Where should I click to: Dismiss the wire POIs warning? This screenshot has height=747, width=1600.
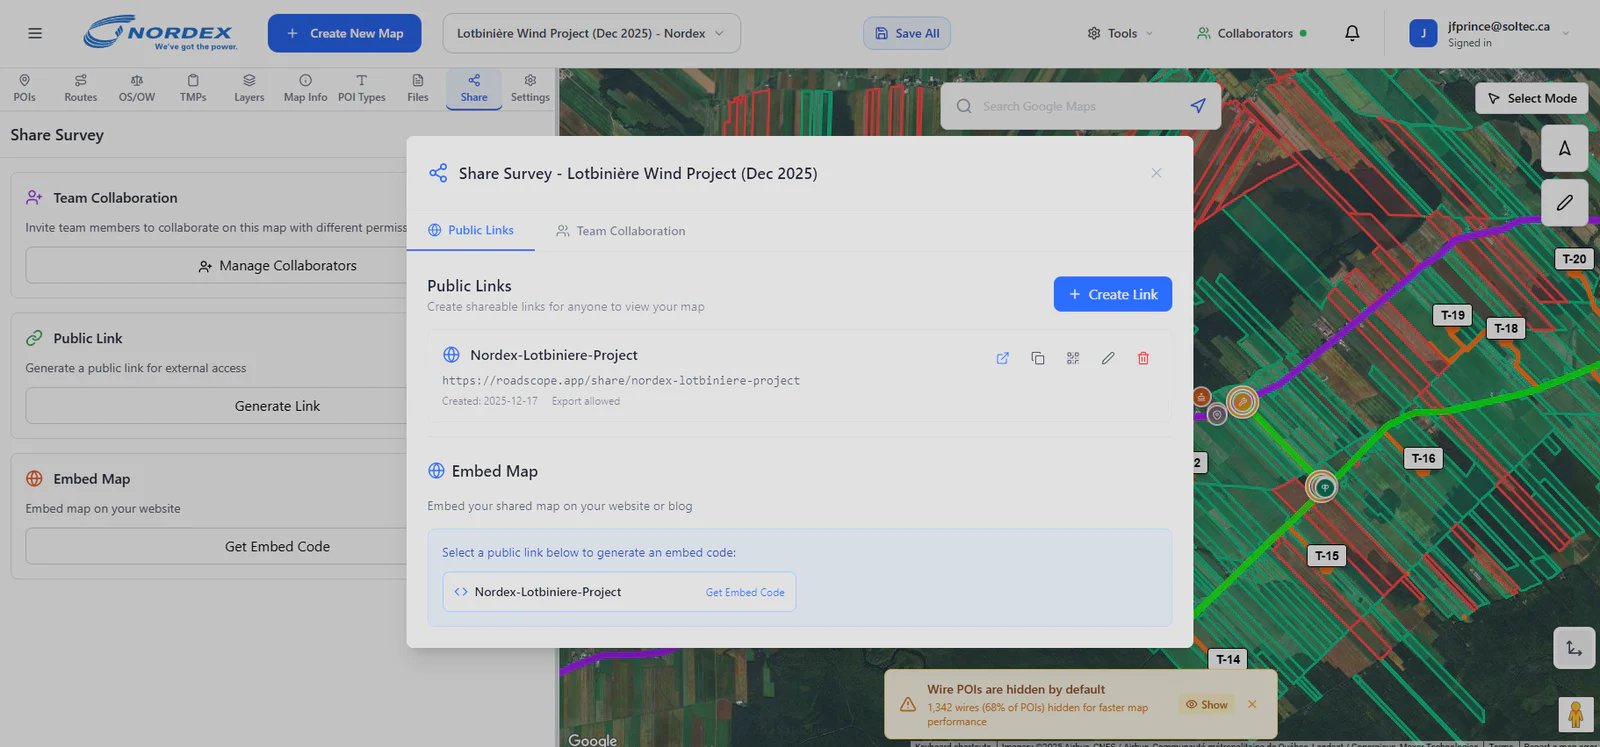tap(1252, 704)
